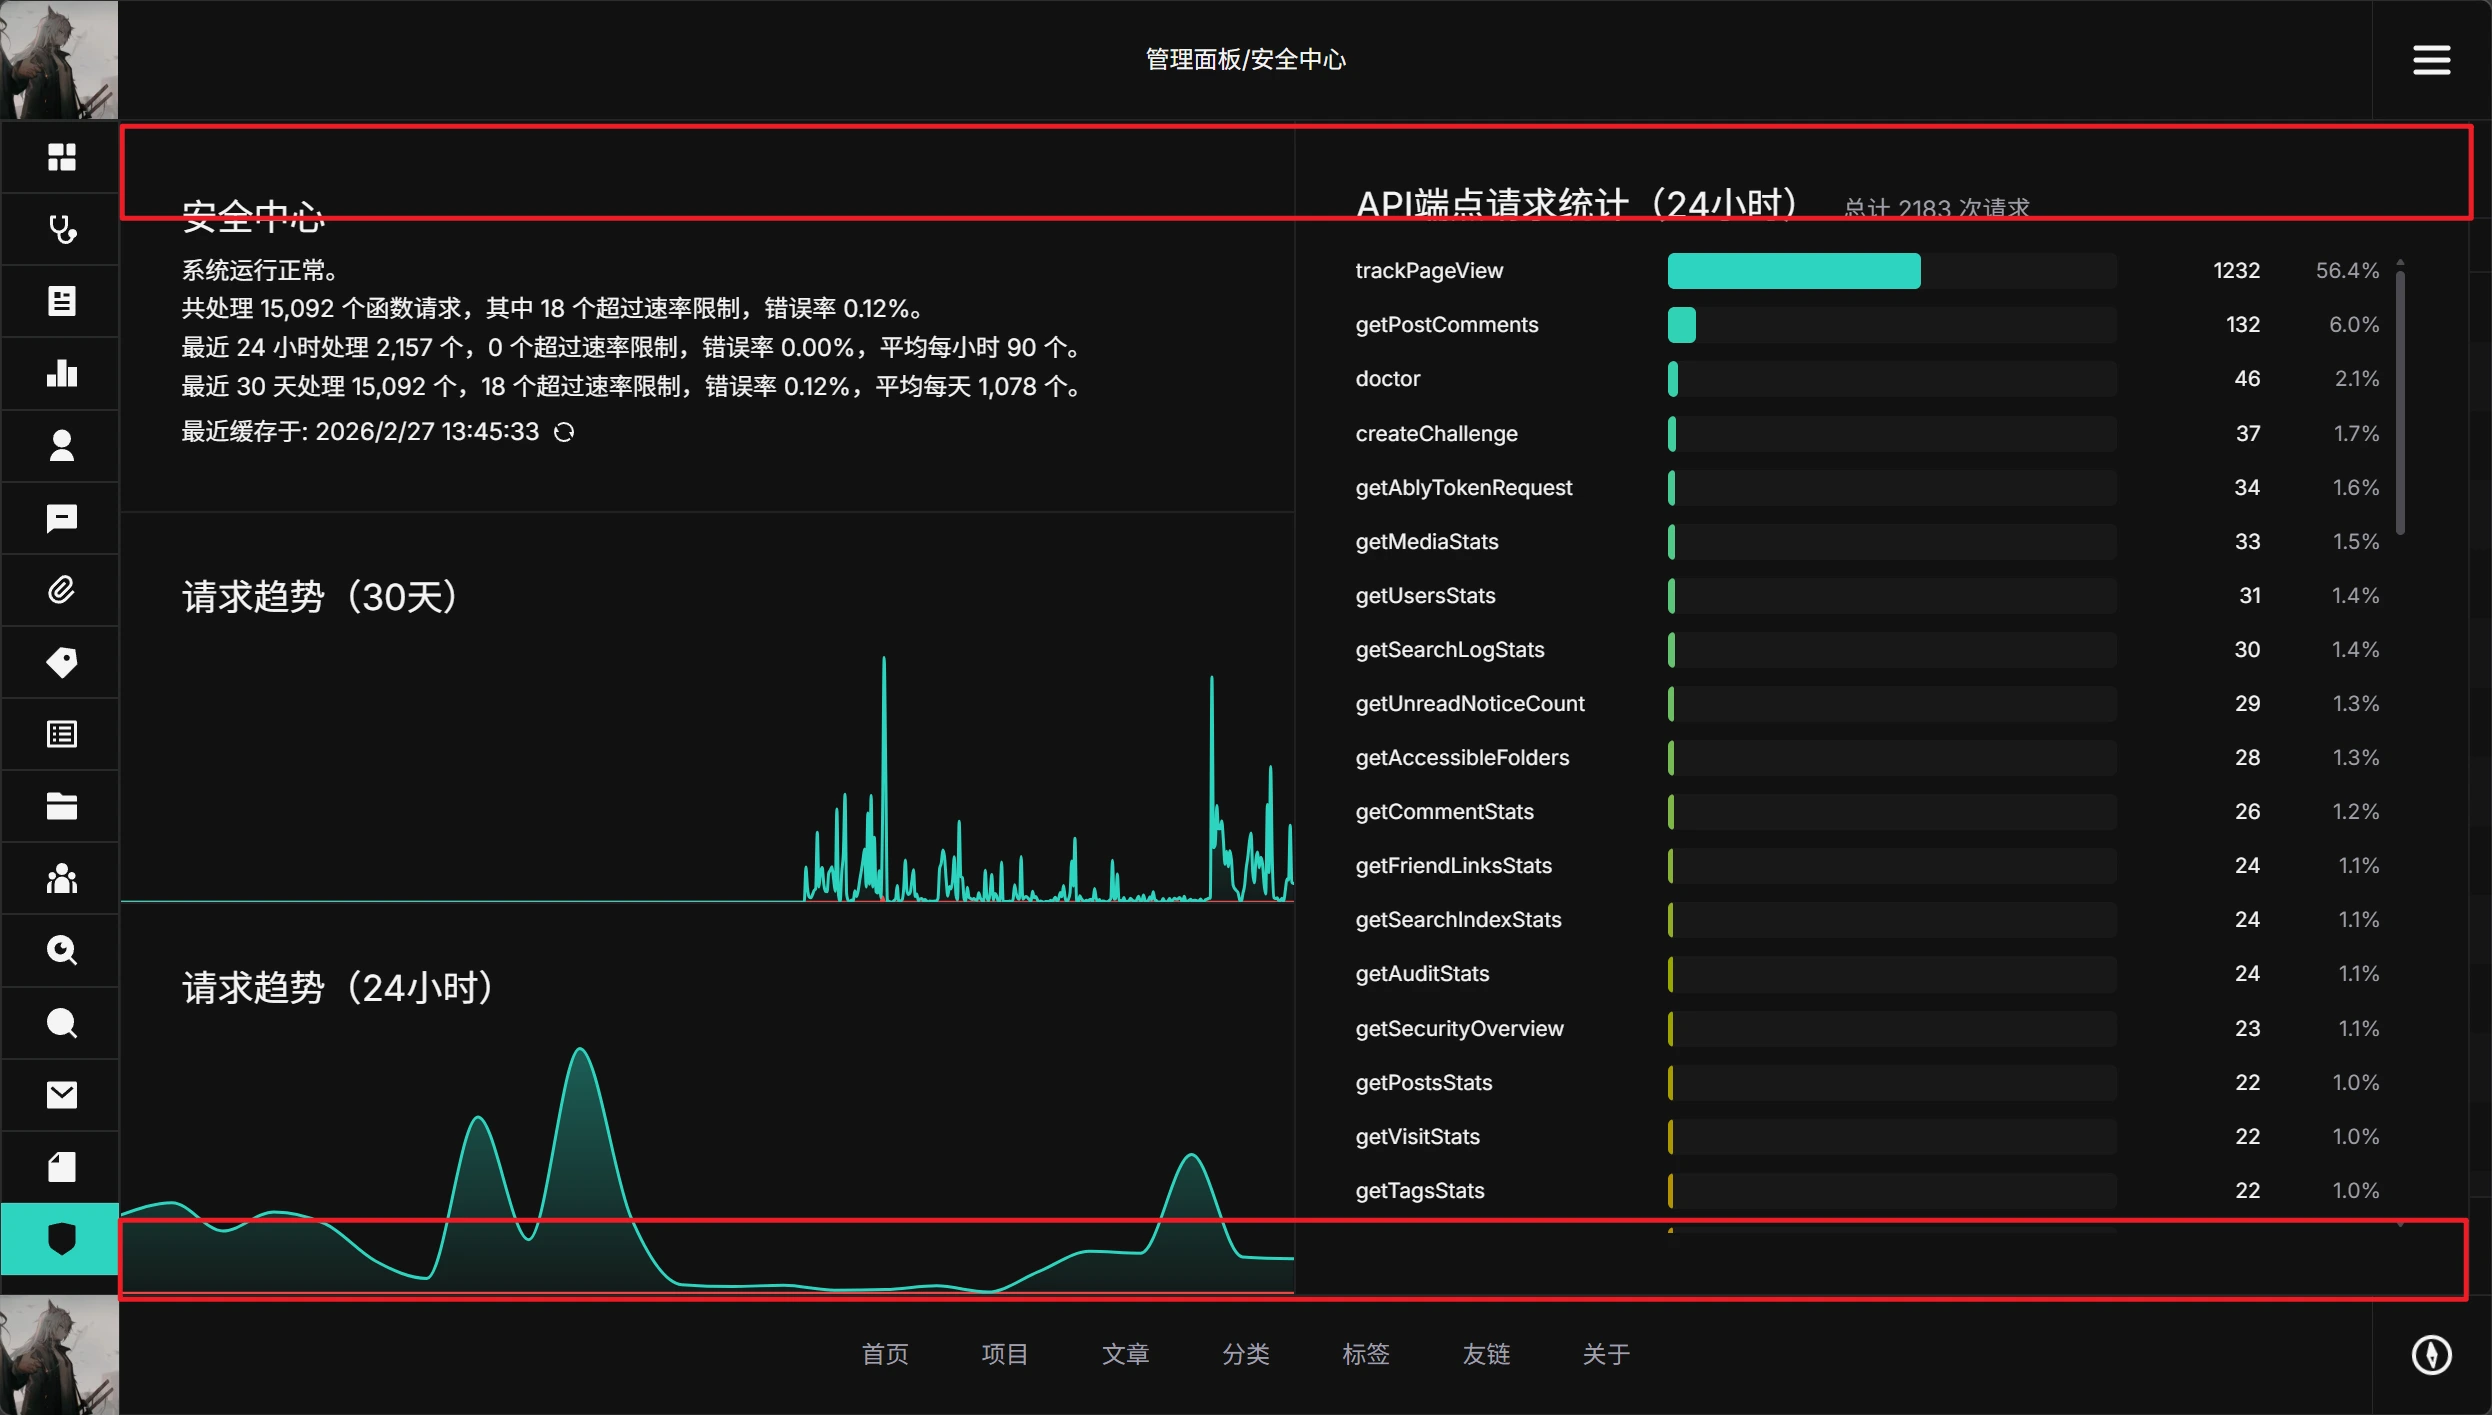Viewport: 2492px width, 1415px height.
Task: Click the compass icon at bottom right
Action: click(2431, 1355)
